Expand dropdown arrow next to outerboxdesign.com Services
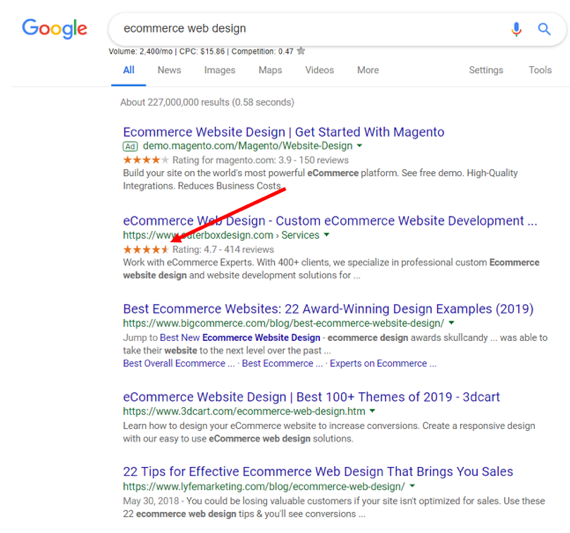The width and height of the screenshot is (570, 533). pos(326,235)
